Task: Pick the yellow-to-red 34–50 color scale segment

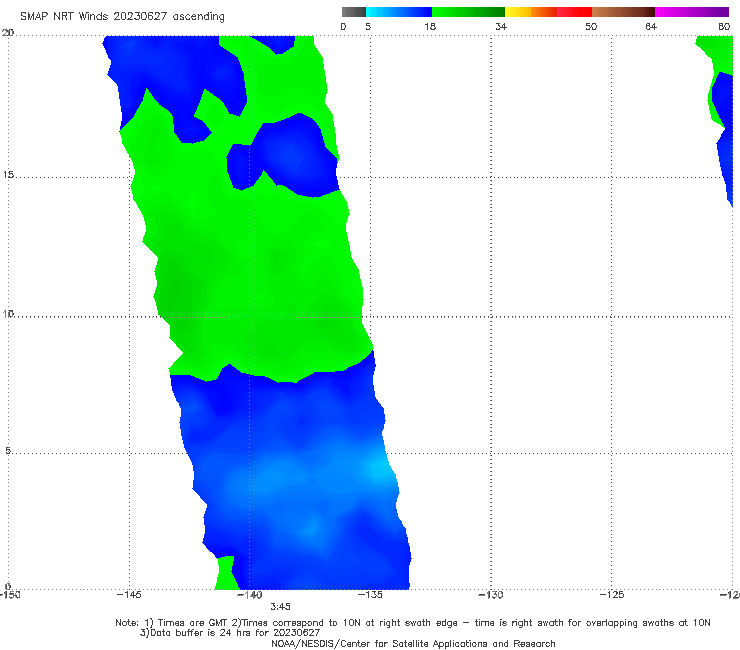Action: tap(548, 12)
